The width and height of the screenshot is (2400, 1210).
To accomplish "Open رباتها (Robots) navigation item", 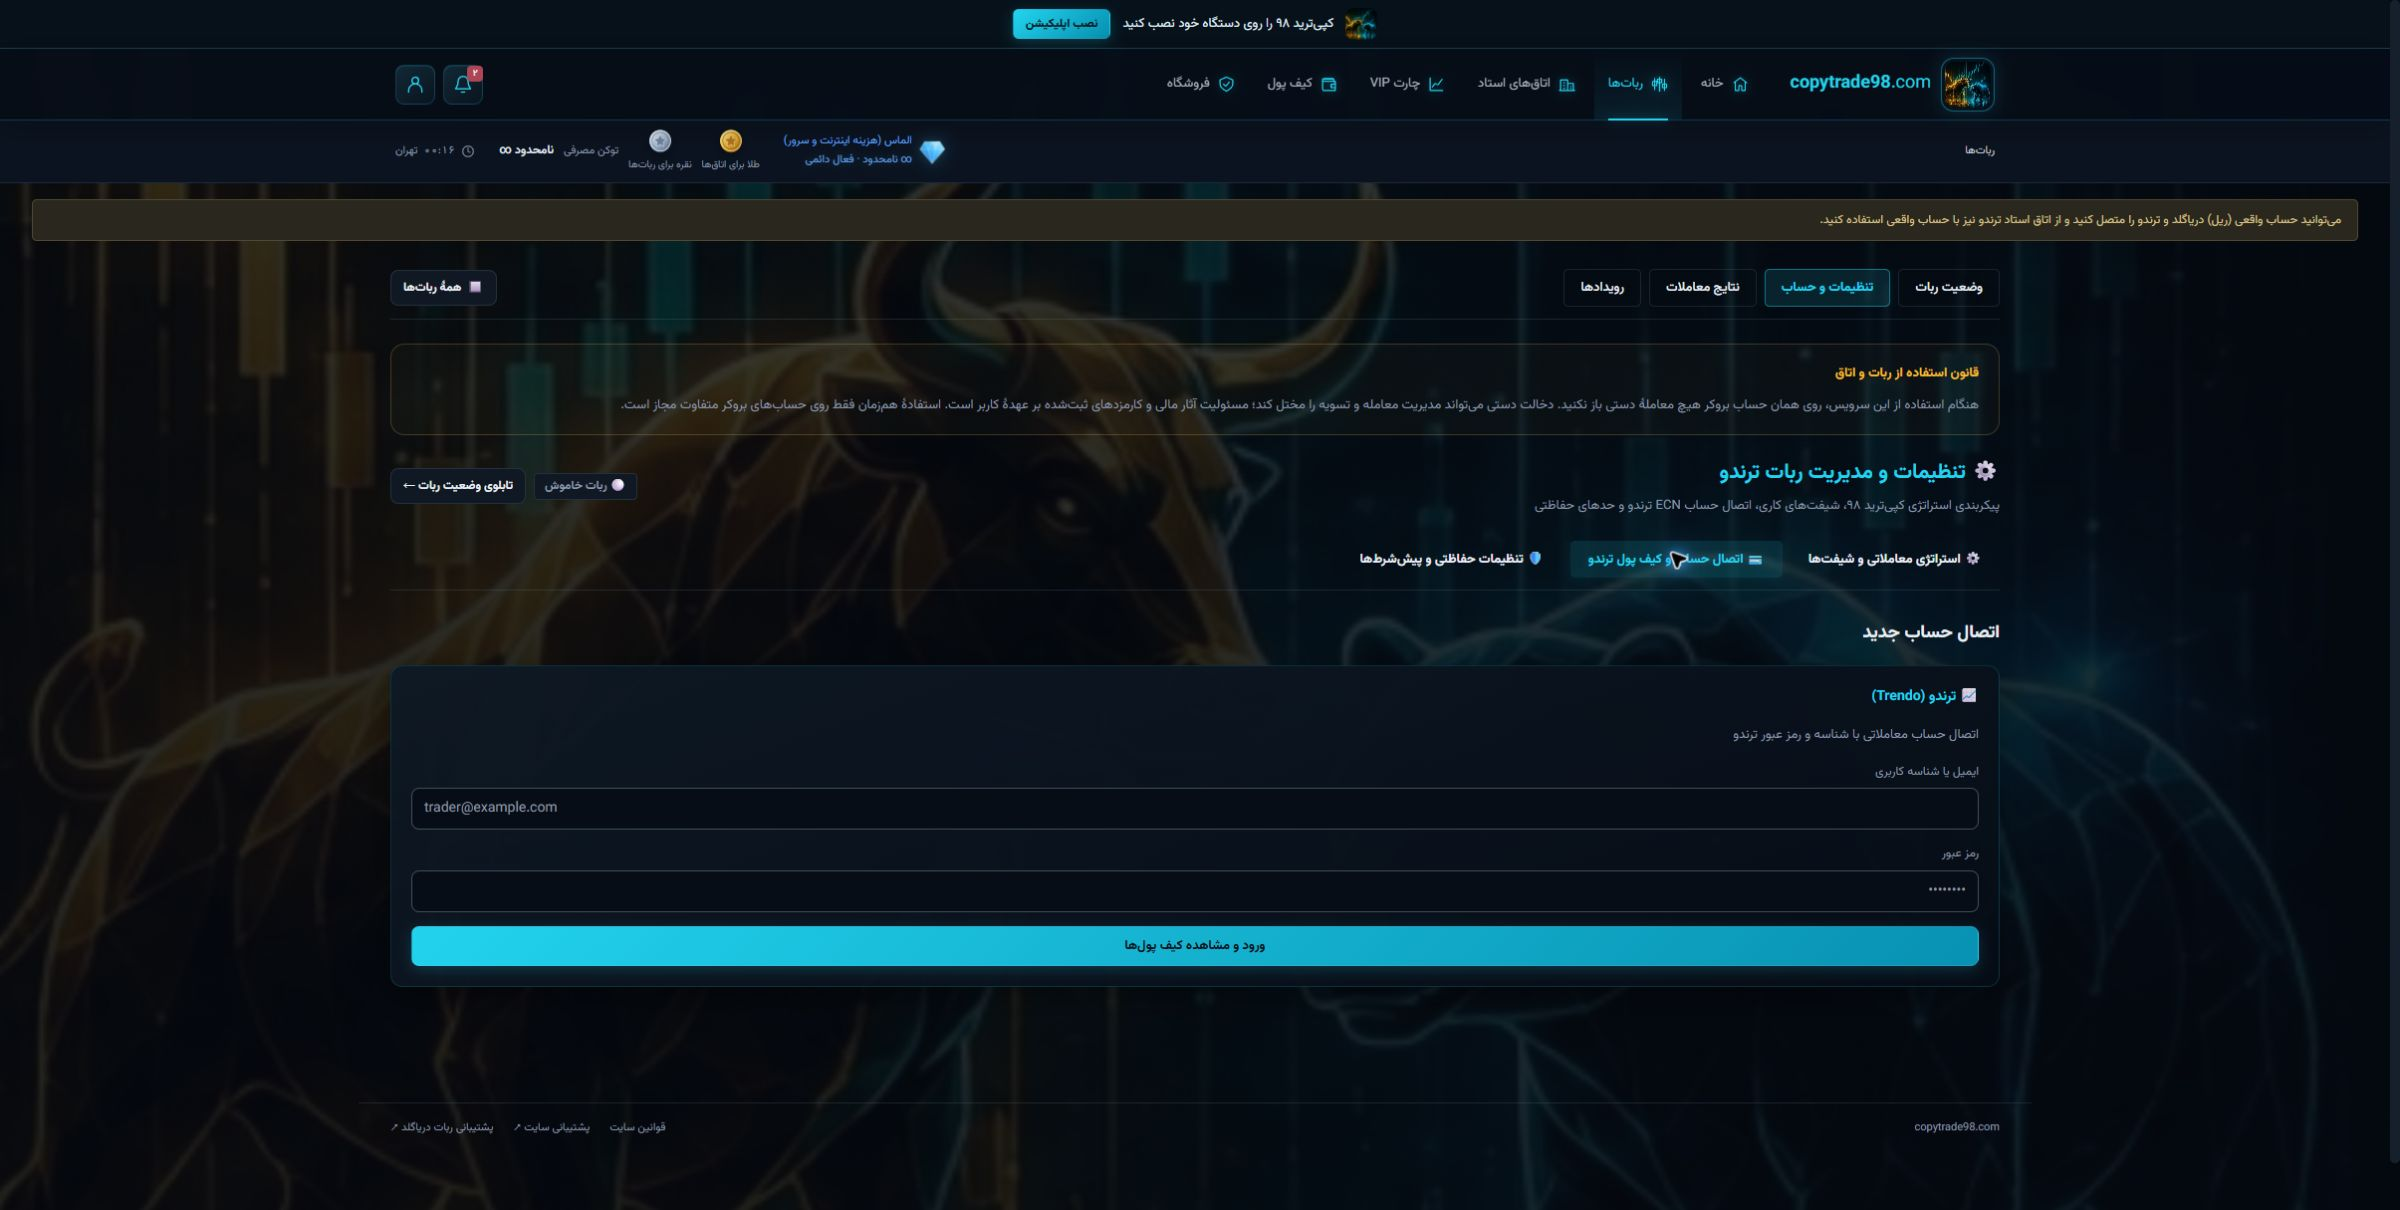I will point(1637,84).
